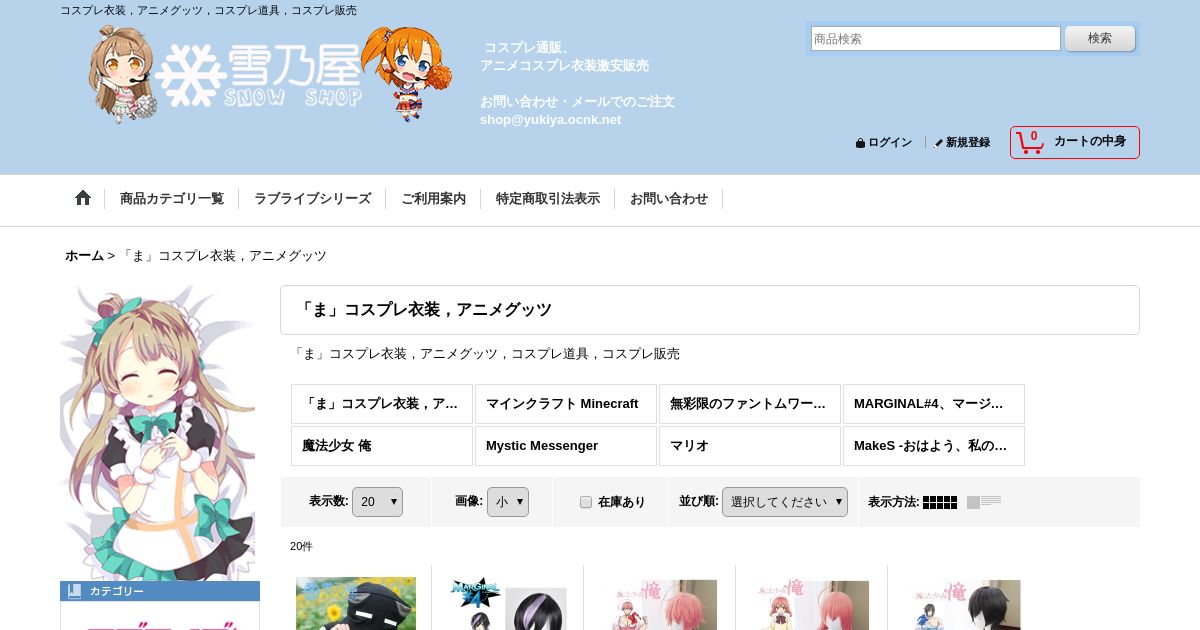The width and height of the screenshot is (1200, 630).
Task: Click the maid girl sidebar banner
Action: point(158,432)
